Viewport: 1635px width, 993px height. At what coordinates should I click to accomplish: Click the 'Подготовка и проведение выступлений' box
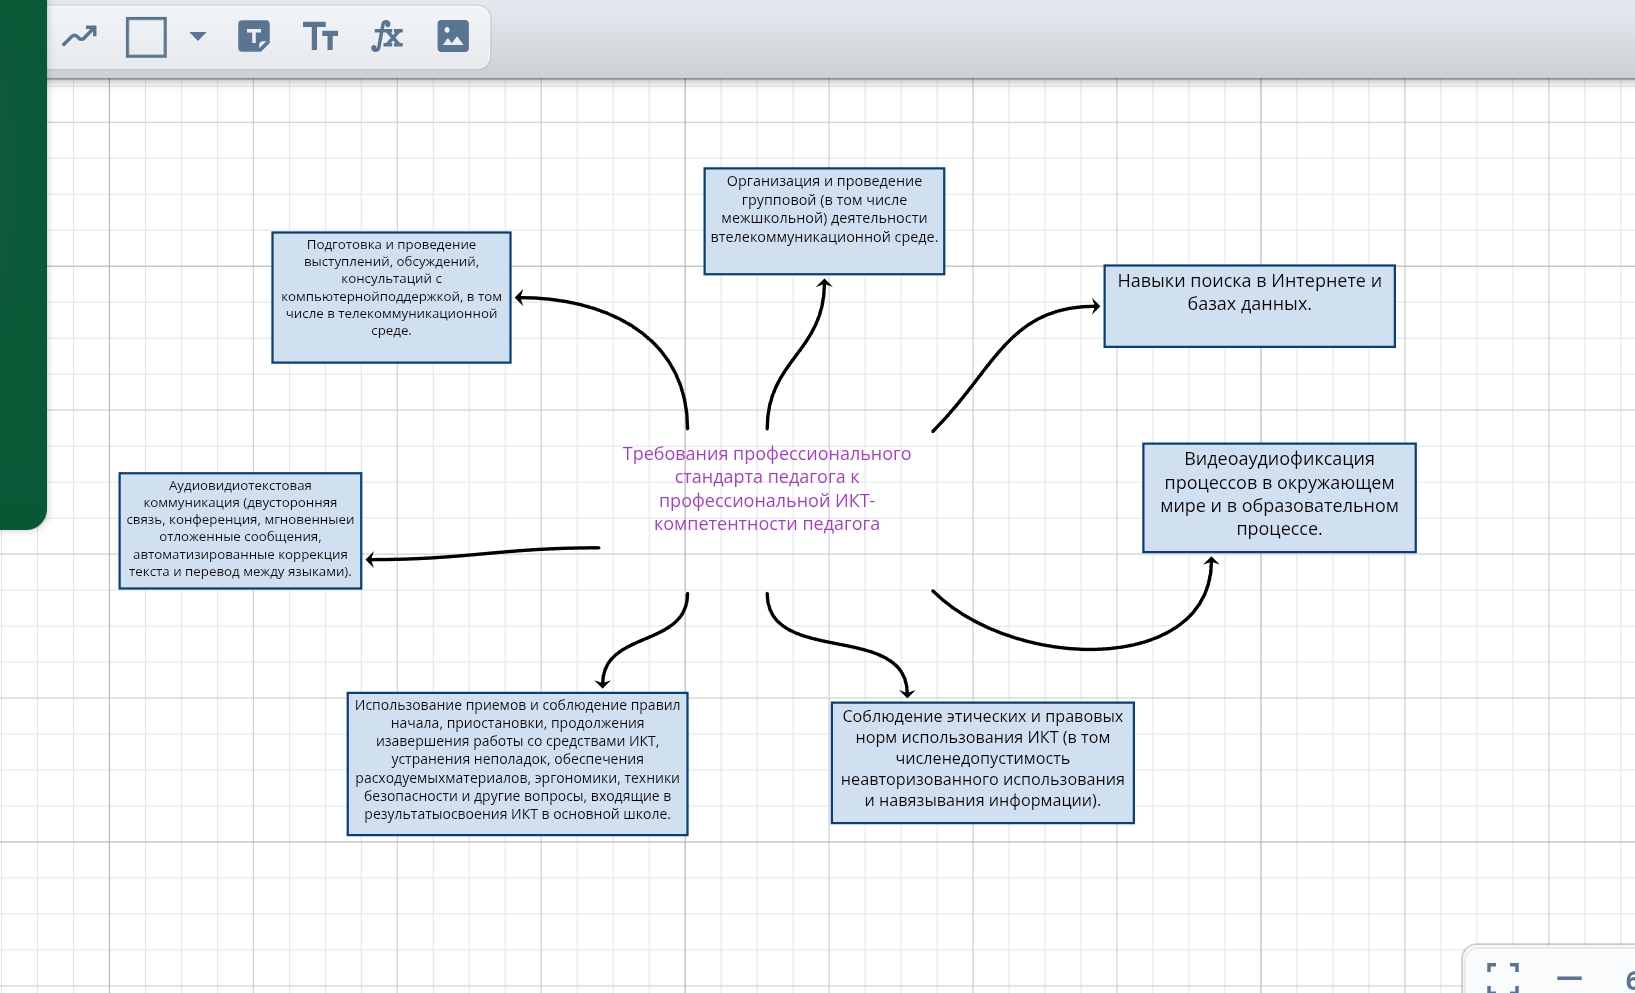391,297
